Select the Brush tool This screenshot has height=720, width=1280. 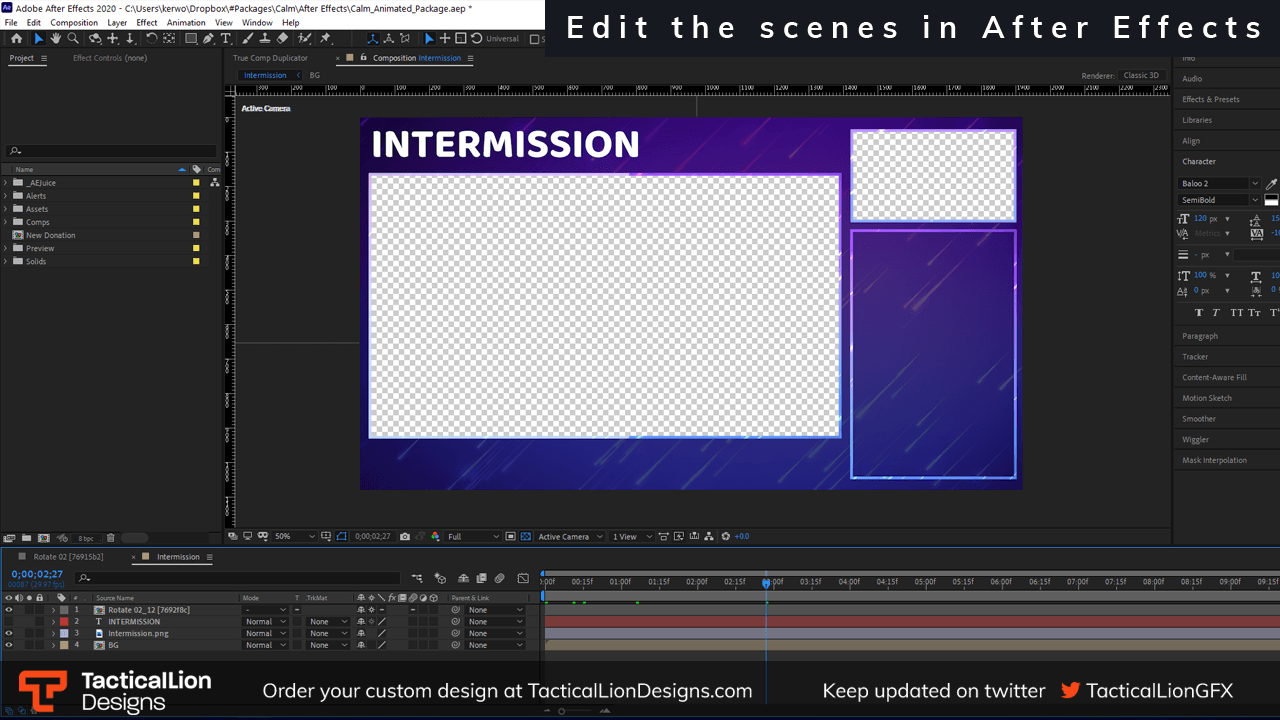coord(249,38)
